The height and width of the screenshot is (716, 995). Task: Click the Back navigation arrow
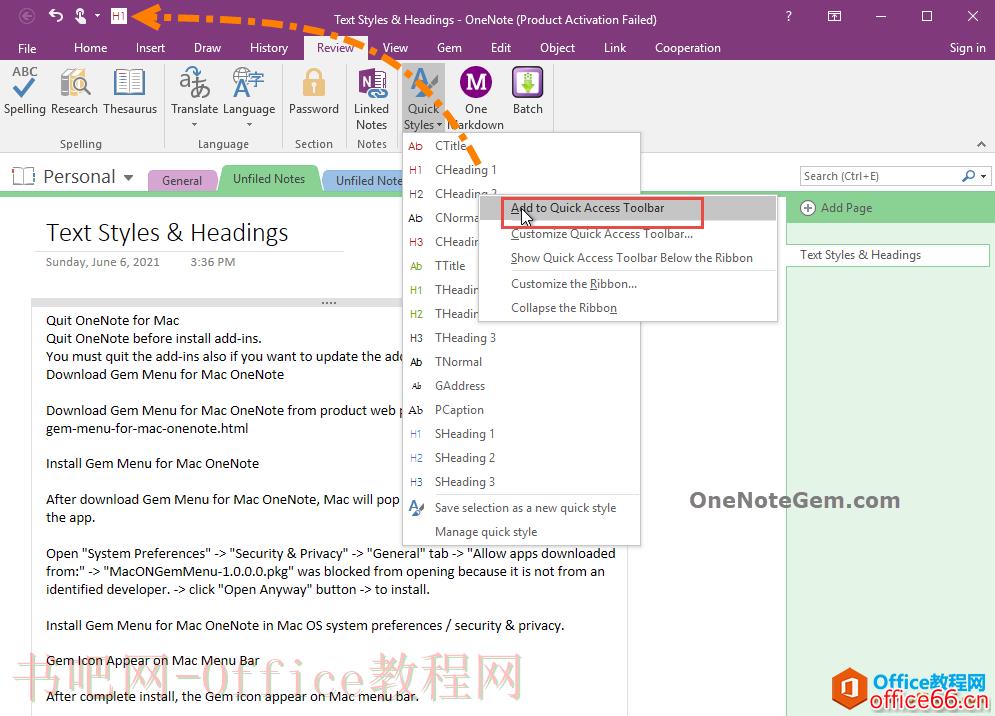click(27, 16)
